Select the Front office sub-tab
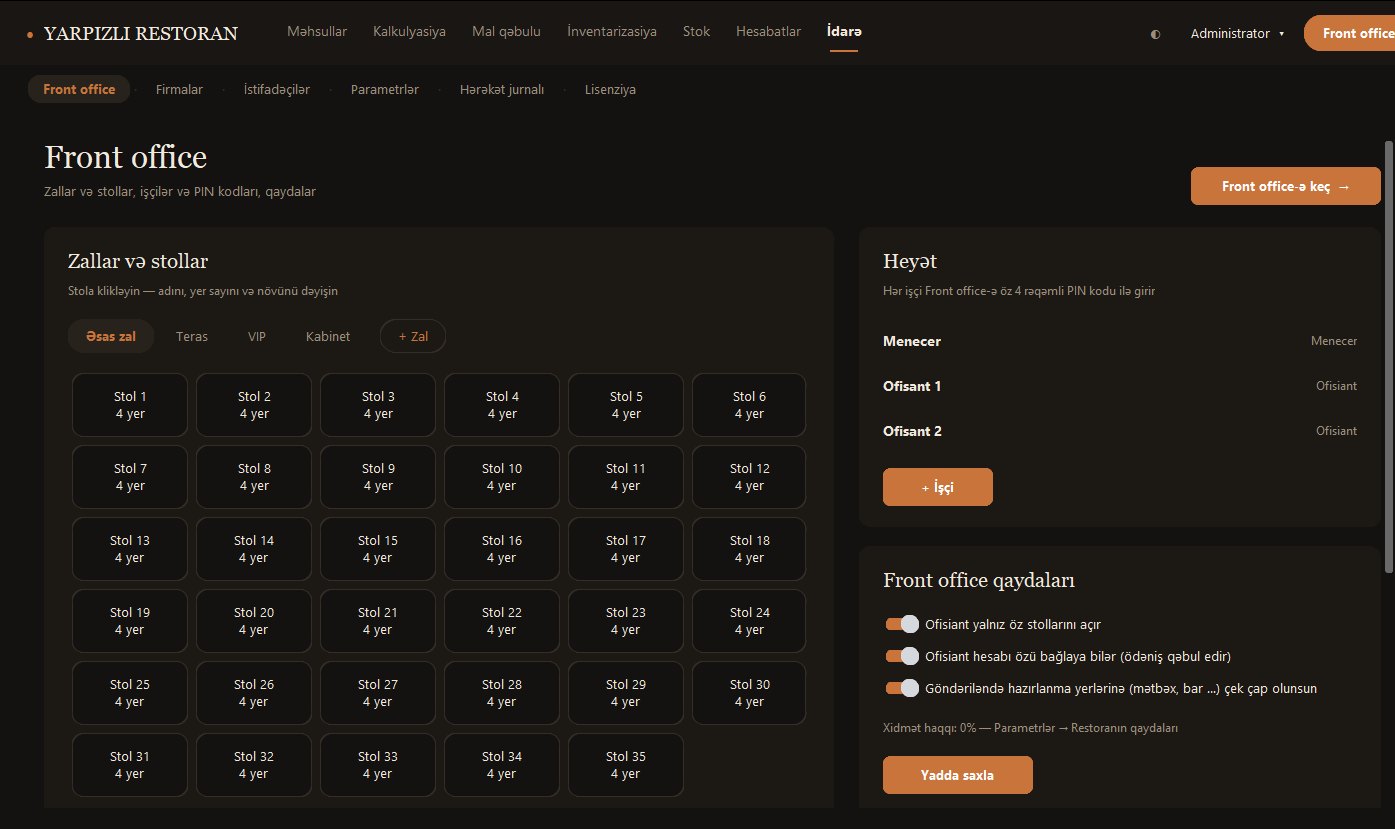1395x829 pixels. pos(79,89)
